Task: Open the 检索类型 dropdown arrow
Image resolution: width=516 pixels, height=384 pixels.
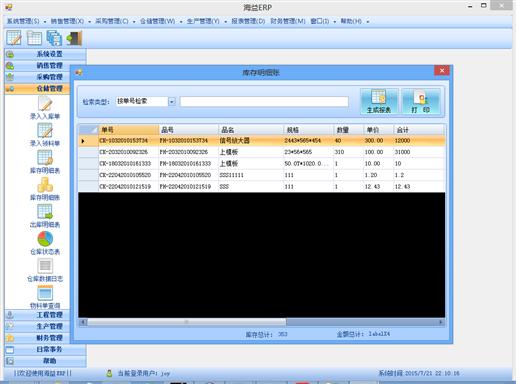Action: point(172,101)
